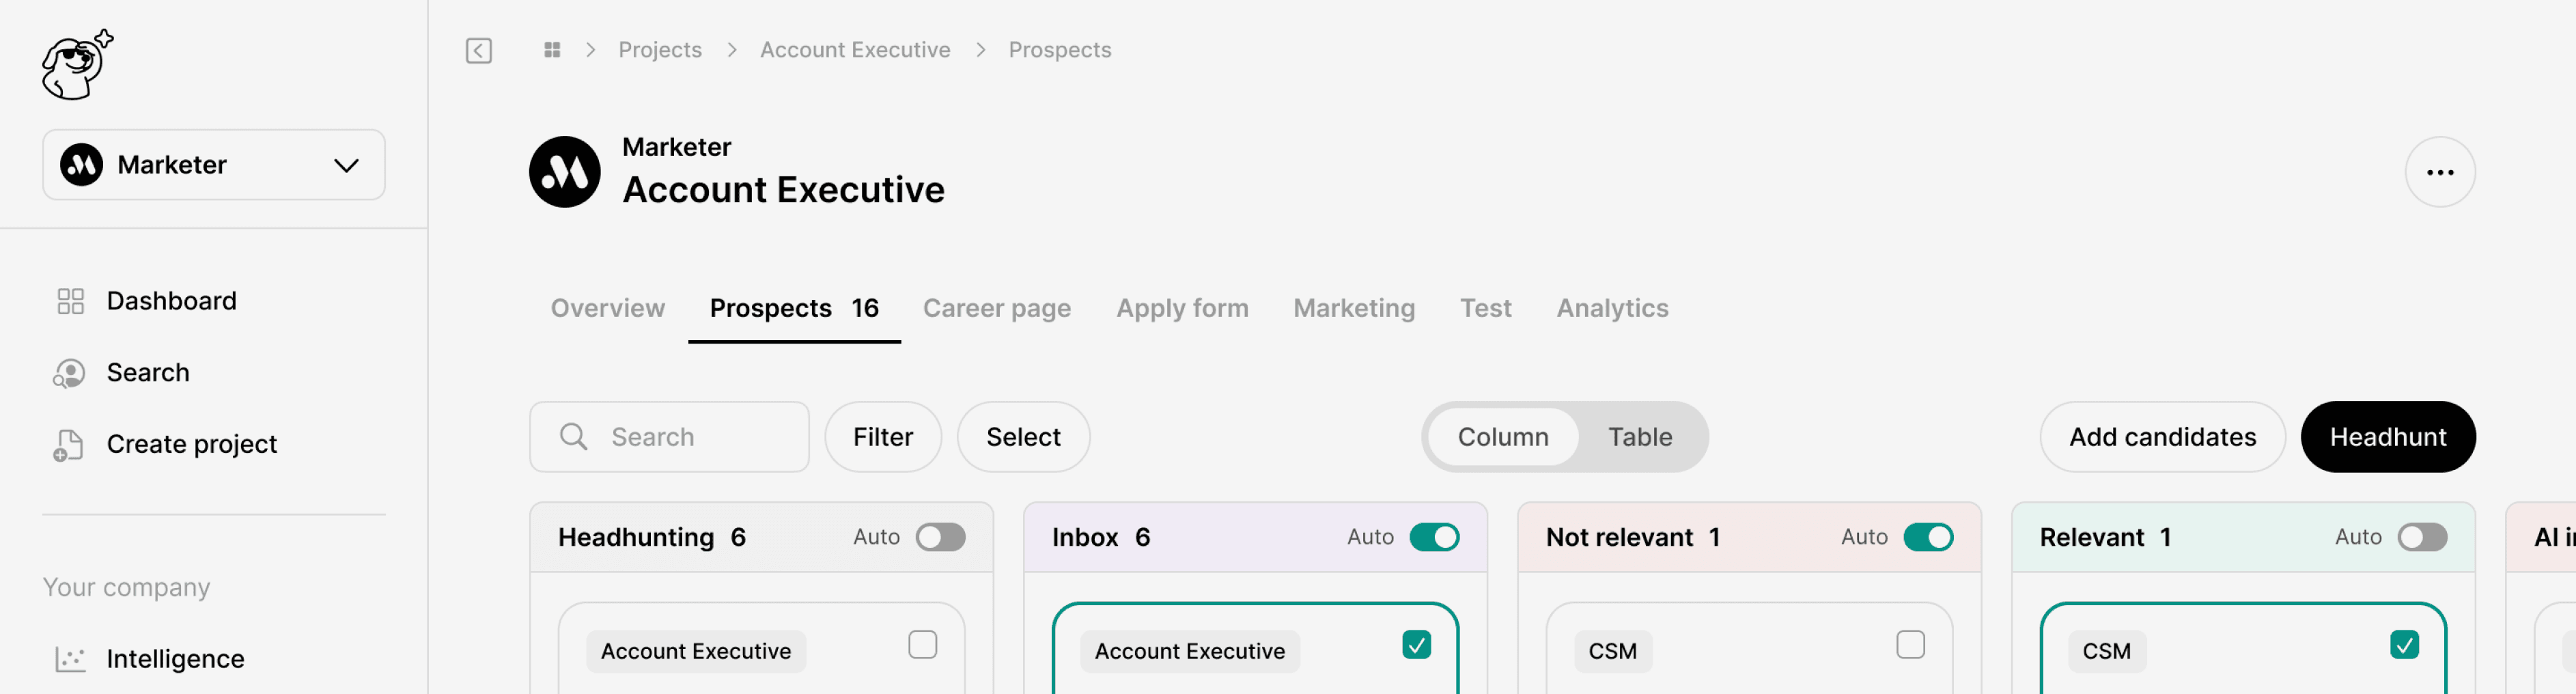Open the Test tab
This screenshot has width=2576, height=694.
pos(1485,308)
